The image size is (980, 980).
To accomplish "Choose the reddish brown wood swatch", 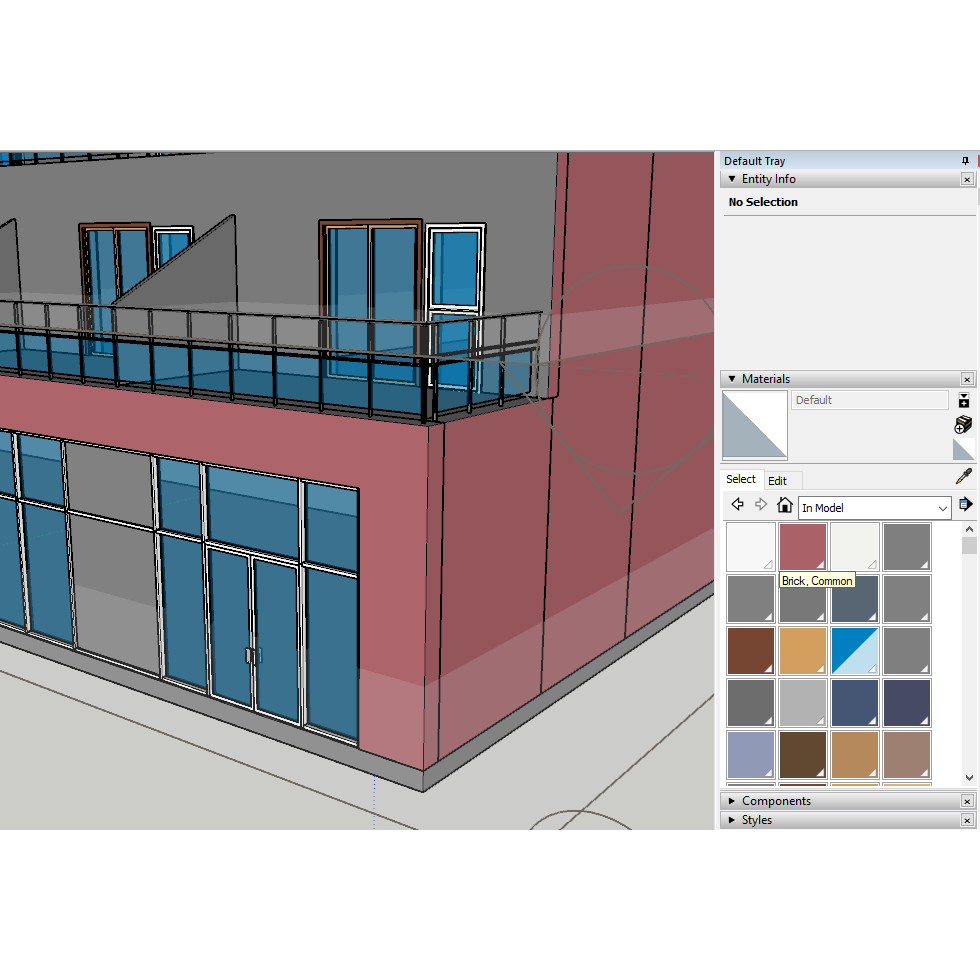I will [x=751, y=651].
